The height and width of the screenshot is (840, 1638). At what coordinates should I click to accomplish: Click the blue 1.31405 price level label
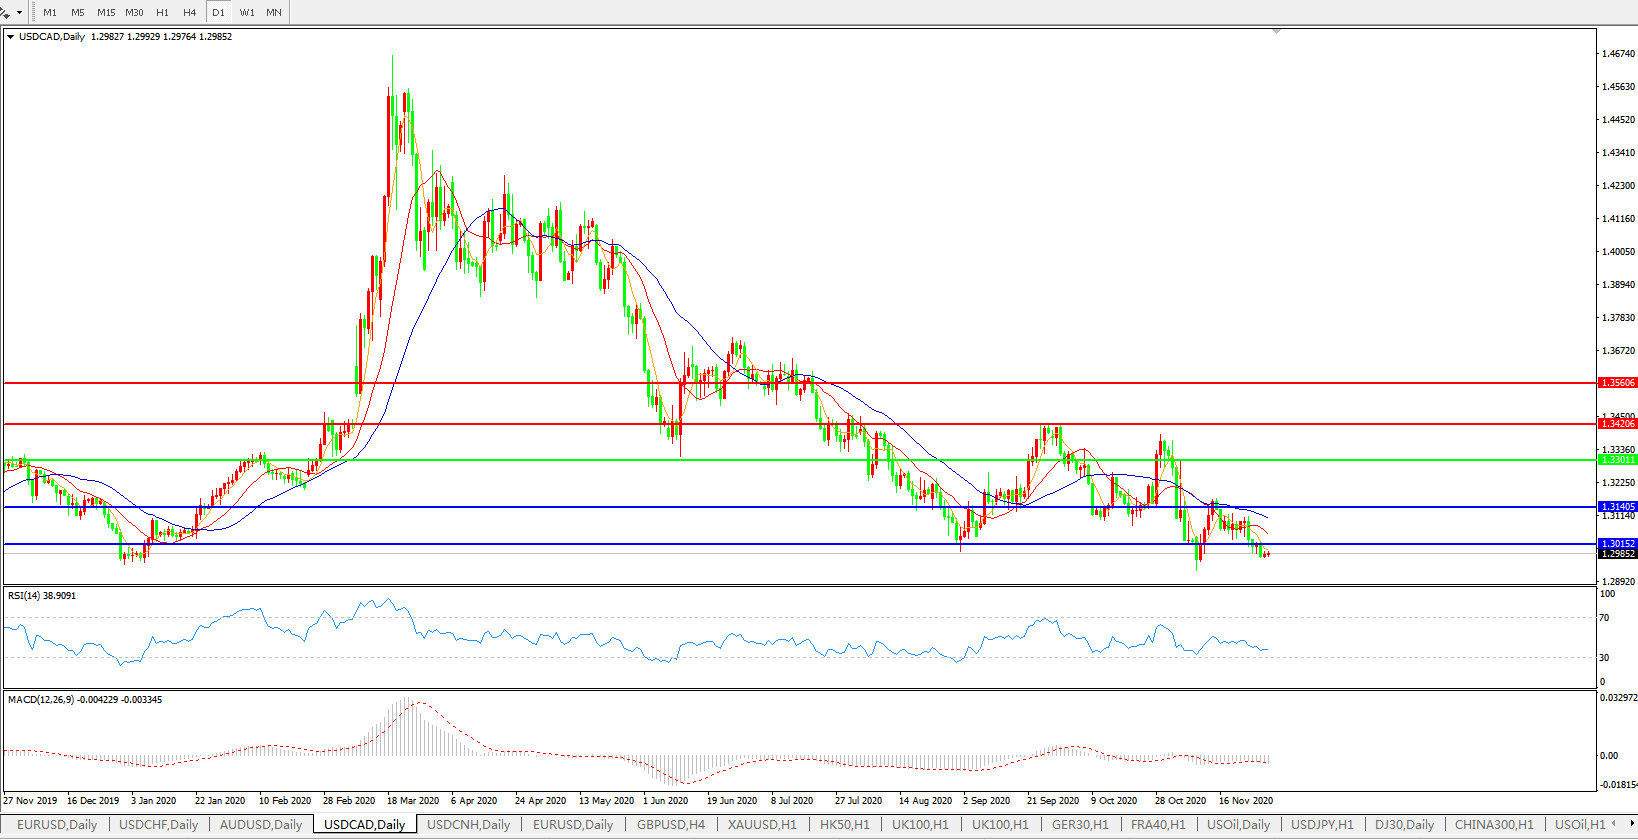[x=1617, y=507]
